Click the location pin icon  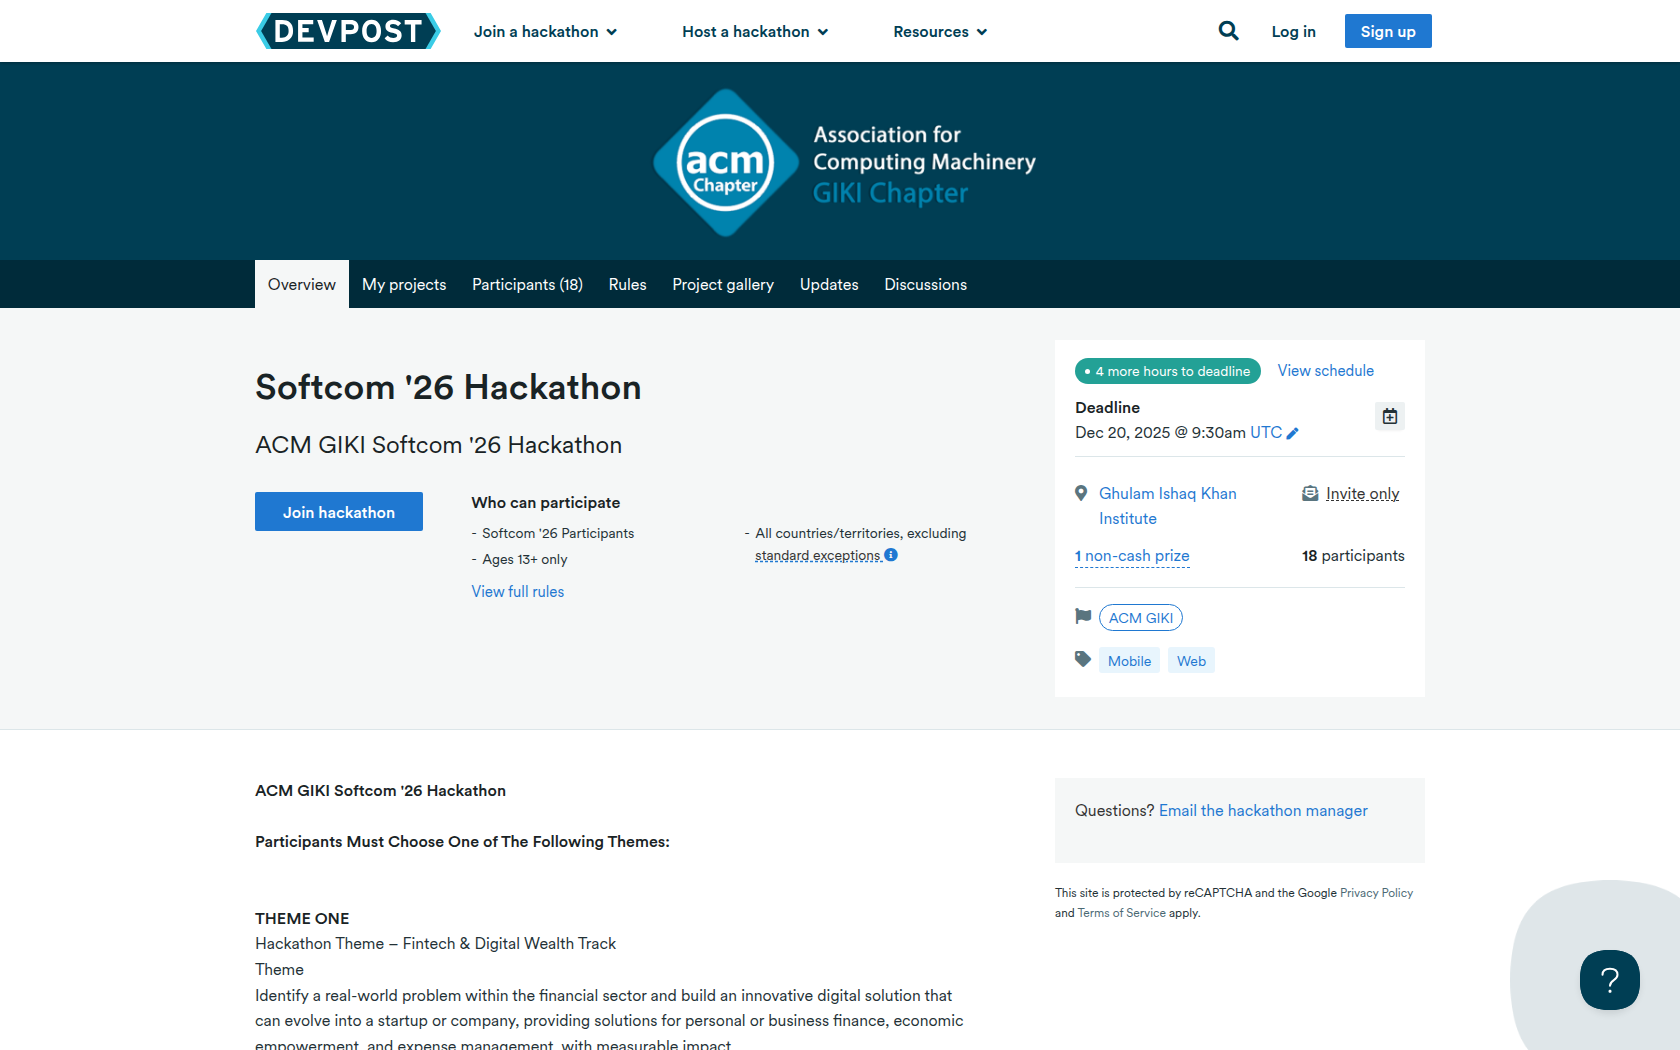[x=1081, y=493]
